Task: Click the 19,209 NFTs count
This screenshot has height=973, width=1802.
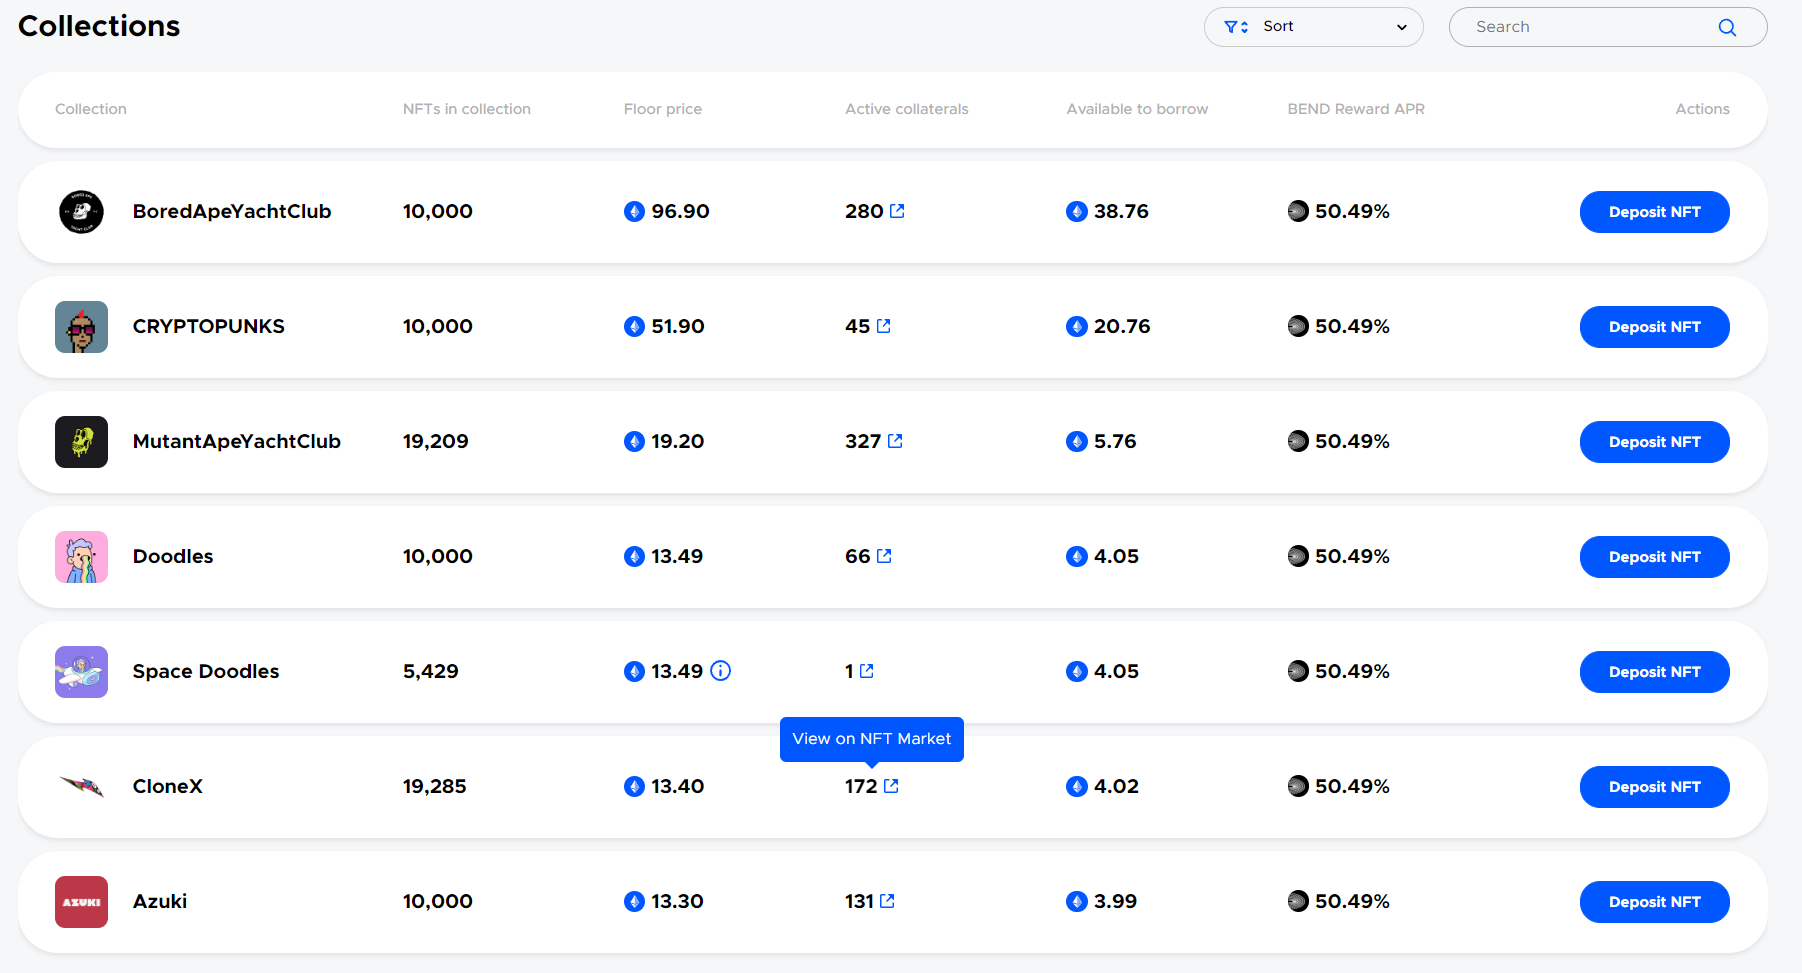Action: tap(436, 441)
